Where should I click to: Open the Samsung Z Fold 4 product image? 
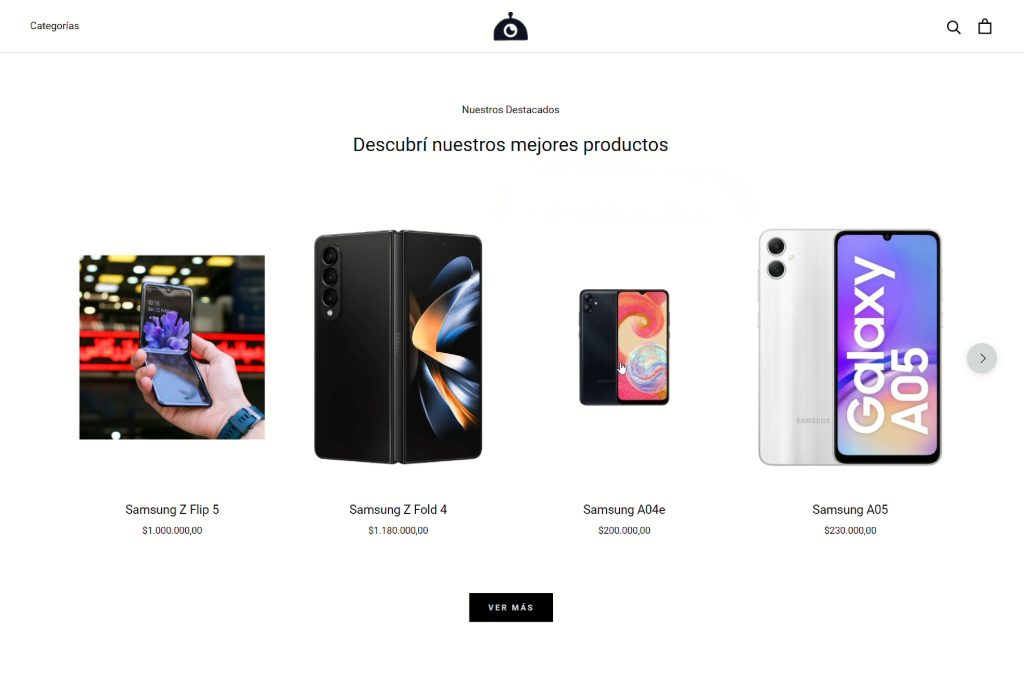(x=398, y=347)
